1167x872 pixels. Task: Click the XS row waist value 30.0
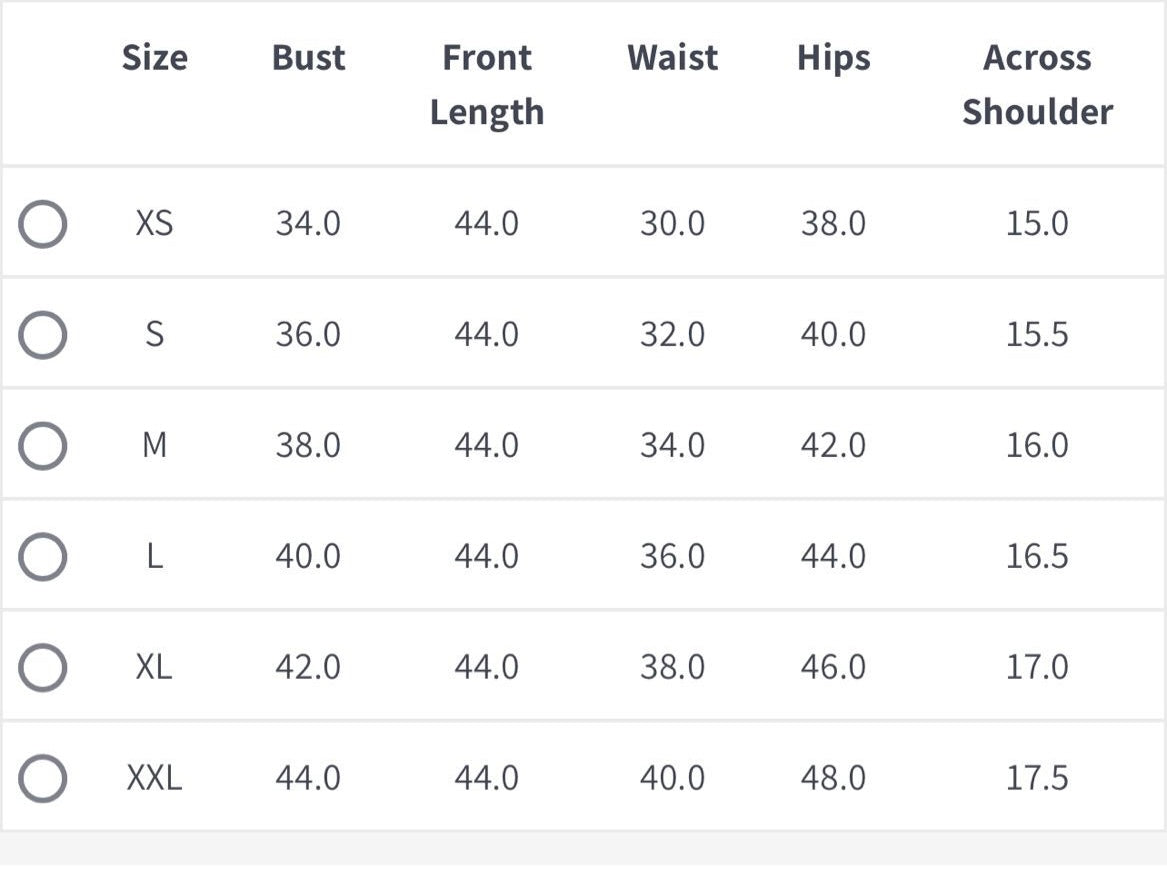coord(673,224)
